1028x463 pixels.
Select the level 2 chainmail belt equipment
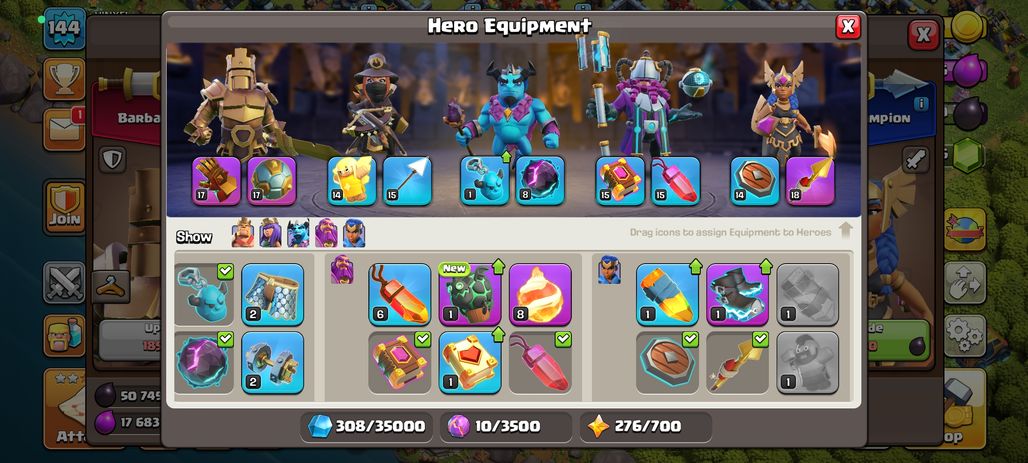click(273, 294)
